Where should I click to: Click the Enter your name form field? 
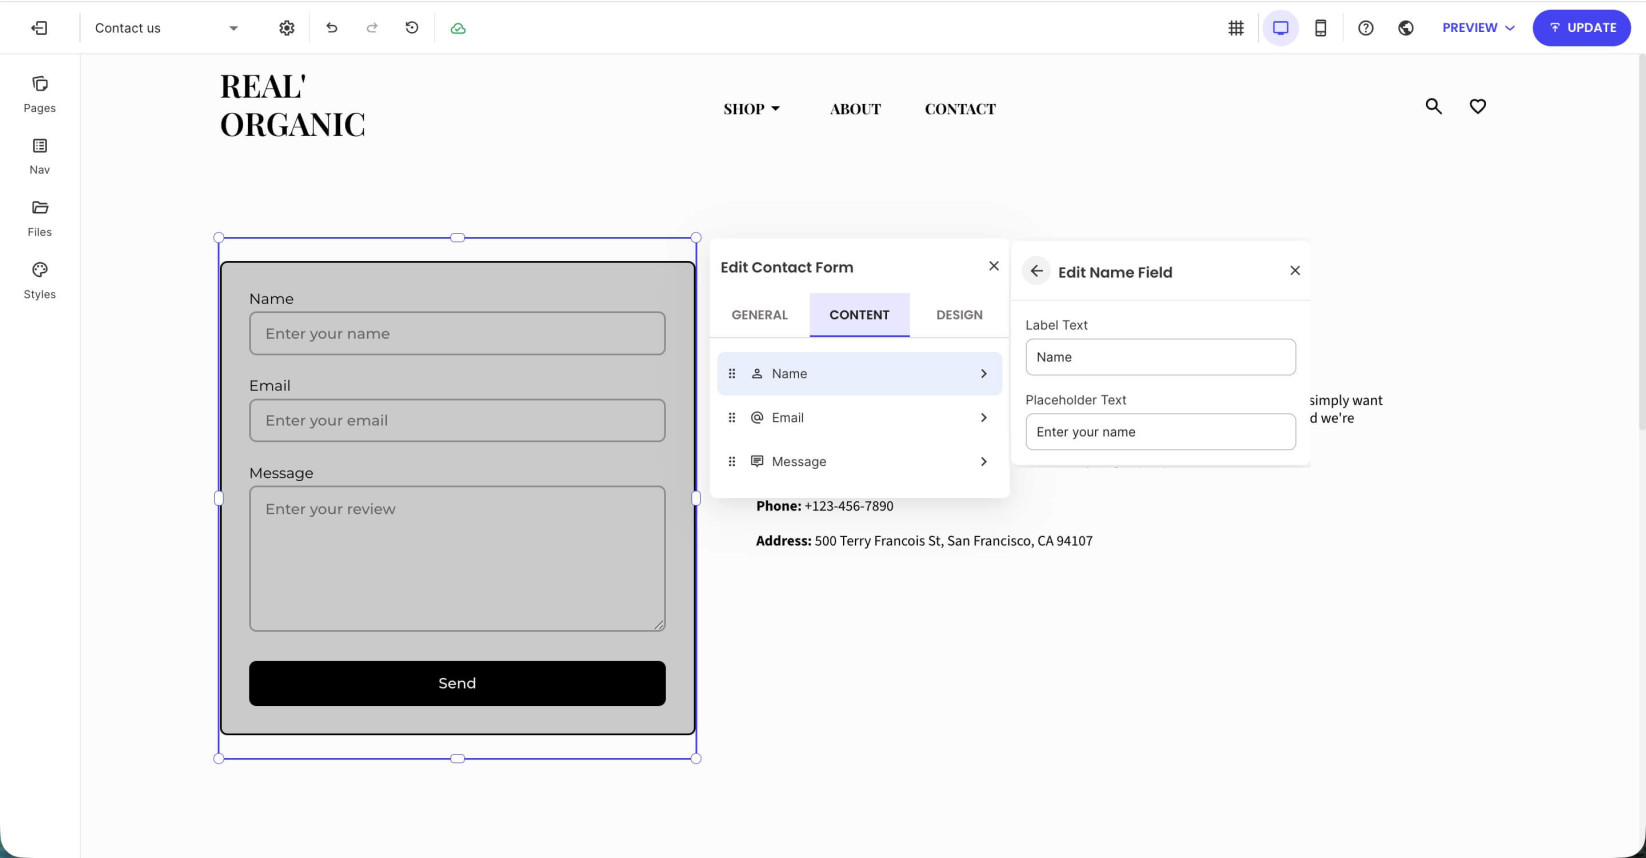click(x=457, y=333)
